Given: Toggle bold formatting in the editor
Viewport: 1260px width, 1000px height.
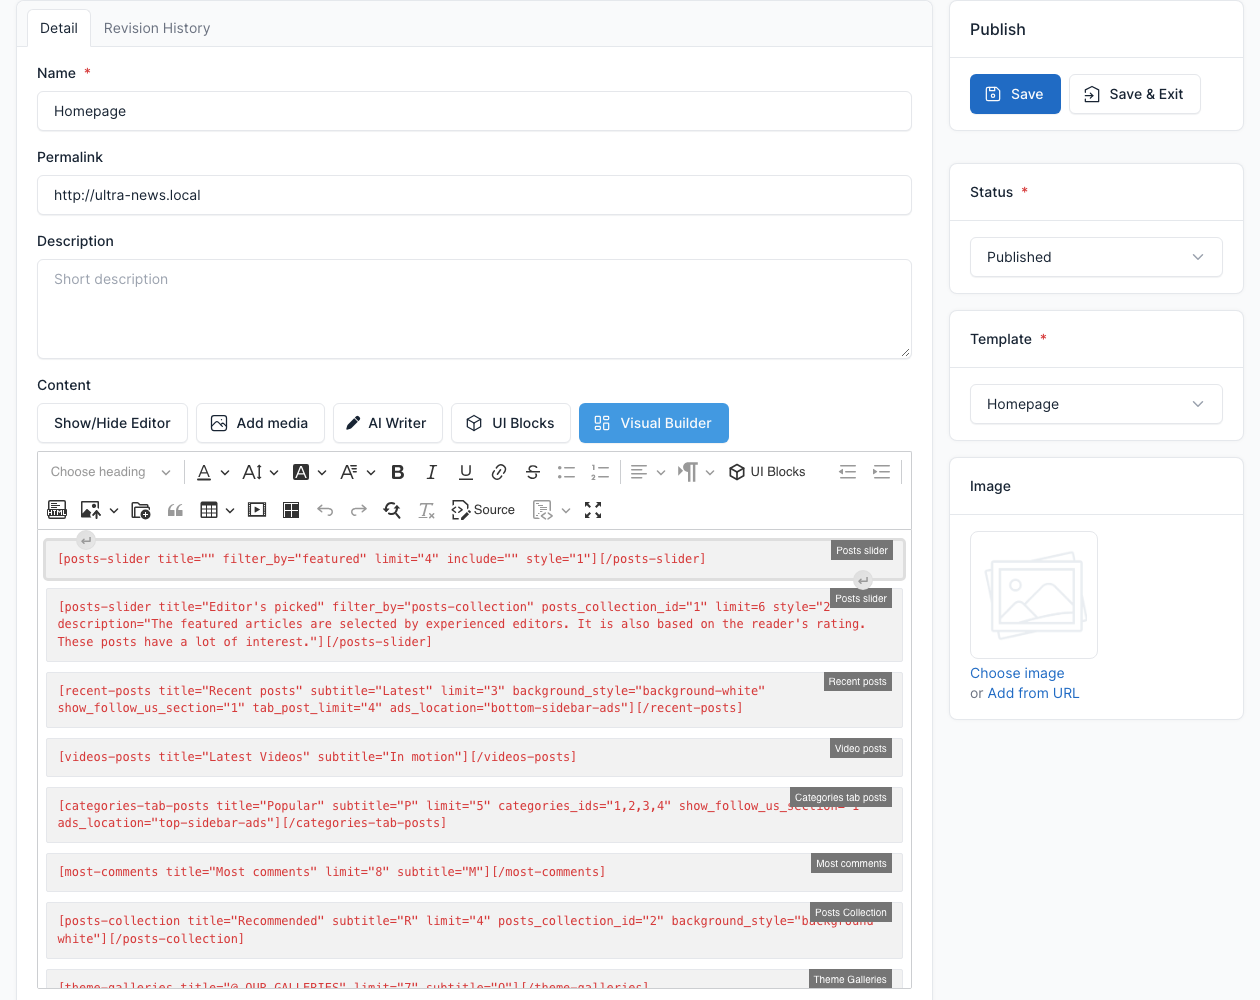Looking at the screenshot, I should (398, 472).
